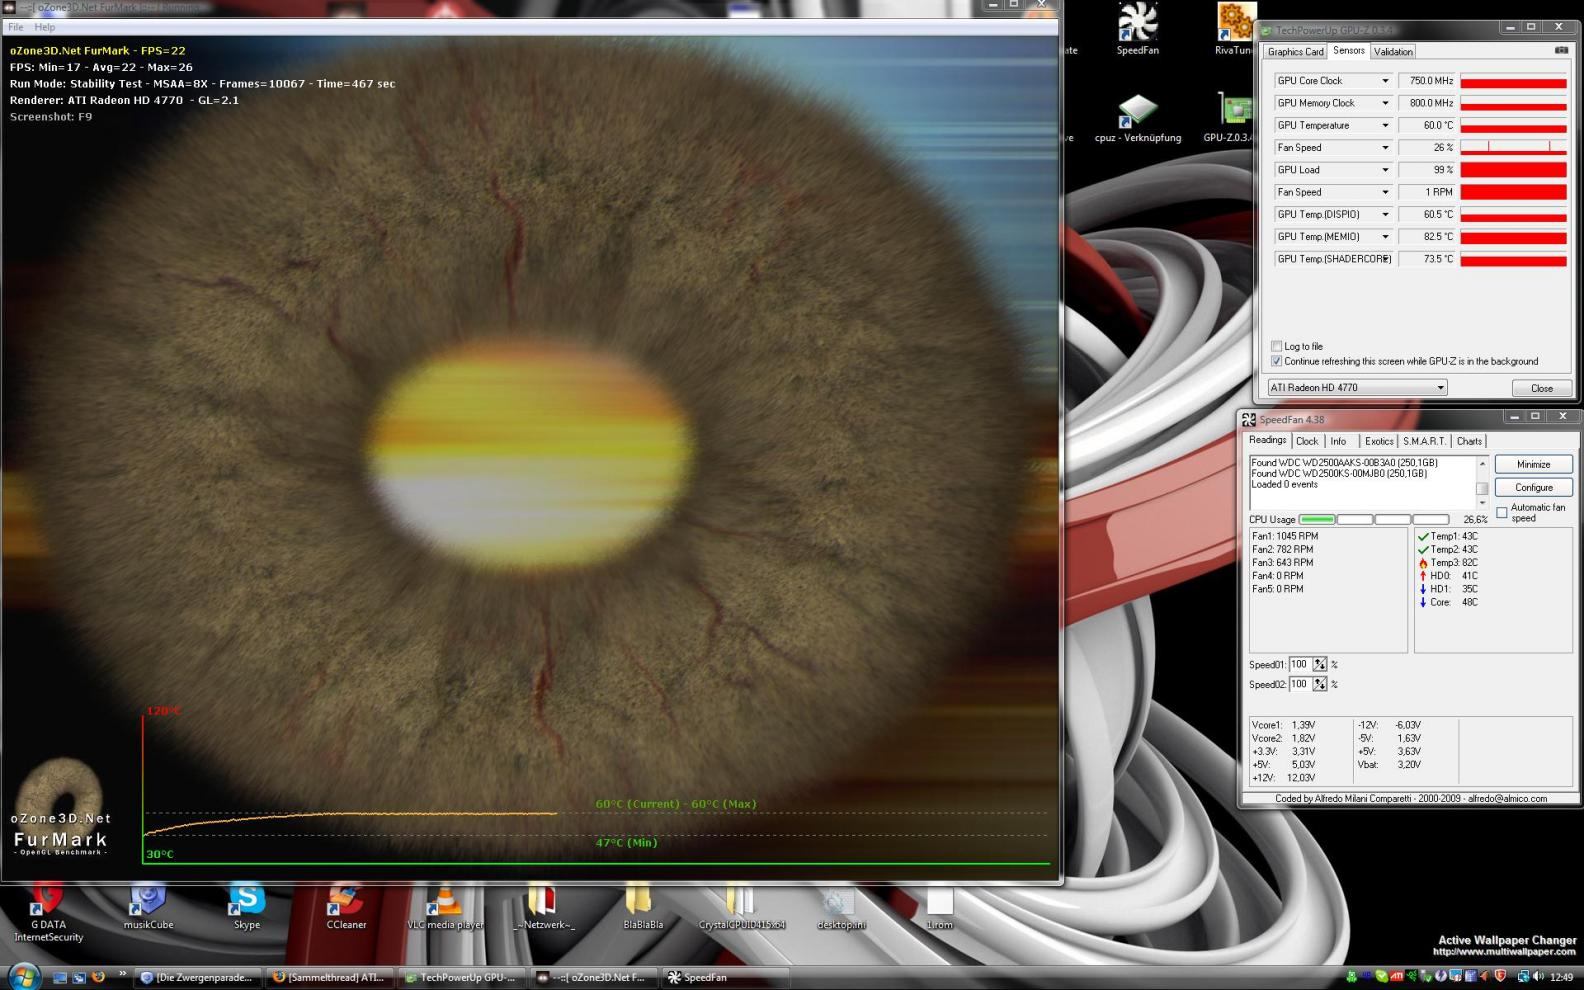Open the 1.rom file icon
The image size is (1584, 990).
coord(939,907)
